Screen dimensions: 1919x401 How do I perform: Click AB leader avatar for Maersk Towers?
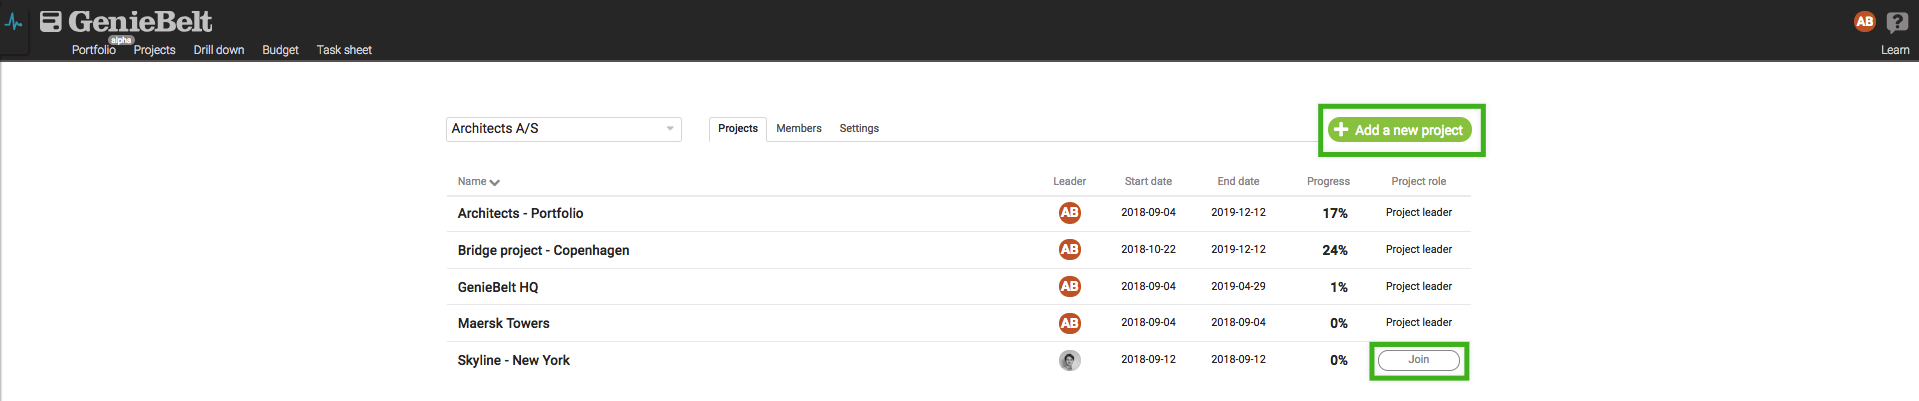[x=1069, y=323]
